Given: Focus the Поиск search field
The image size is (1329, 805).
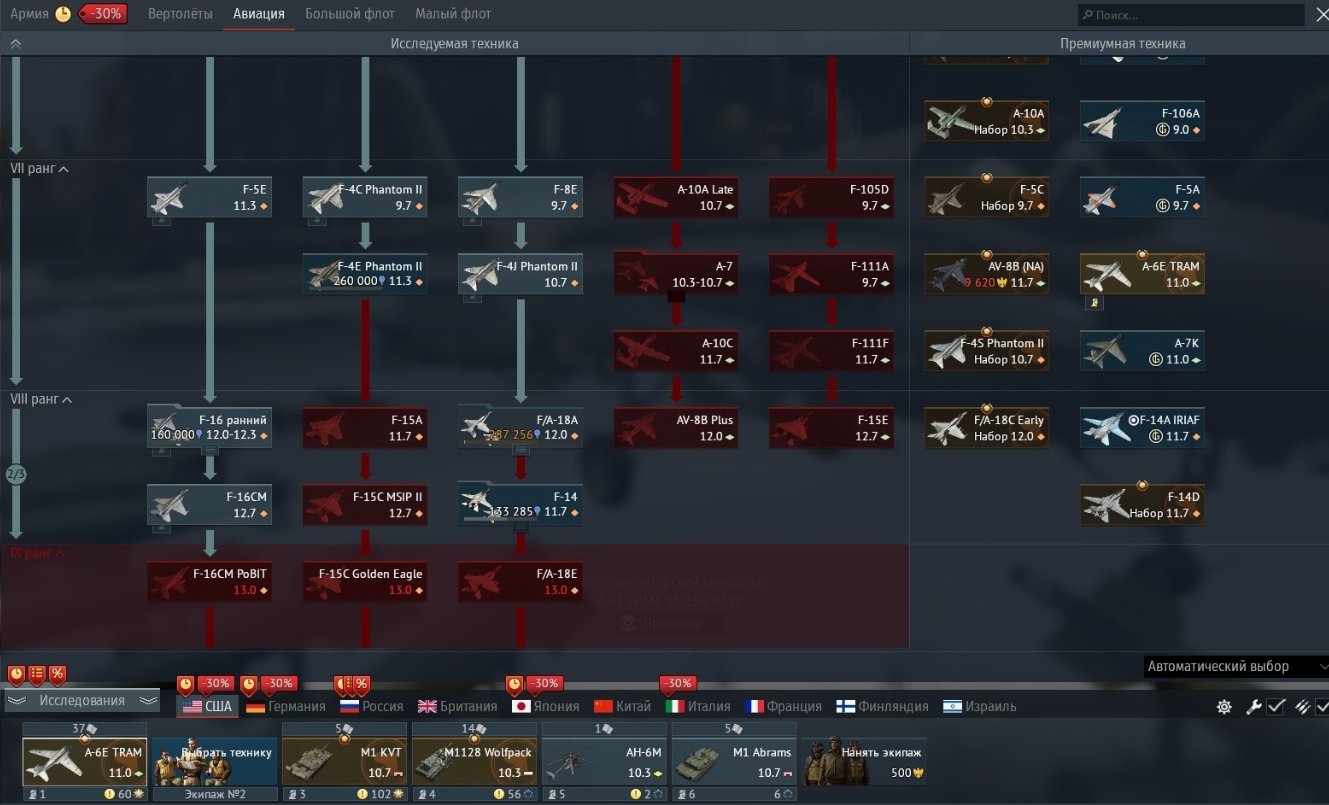Looking at the screenshot, I should point(1190,15).
